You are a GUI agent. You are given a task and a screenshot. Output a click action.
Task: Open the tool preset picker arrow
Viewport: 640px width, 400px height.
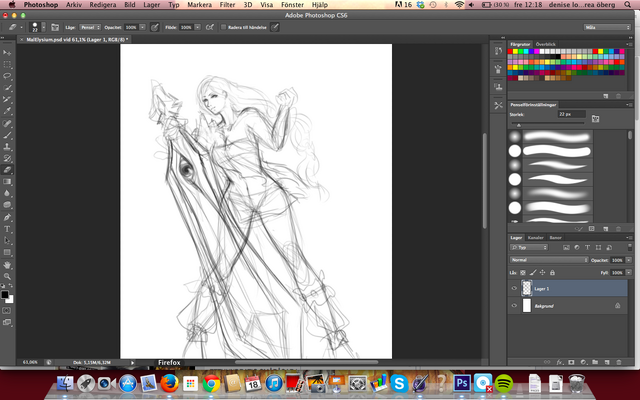pos(21,27)
